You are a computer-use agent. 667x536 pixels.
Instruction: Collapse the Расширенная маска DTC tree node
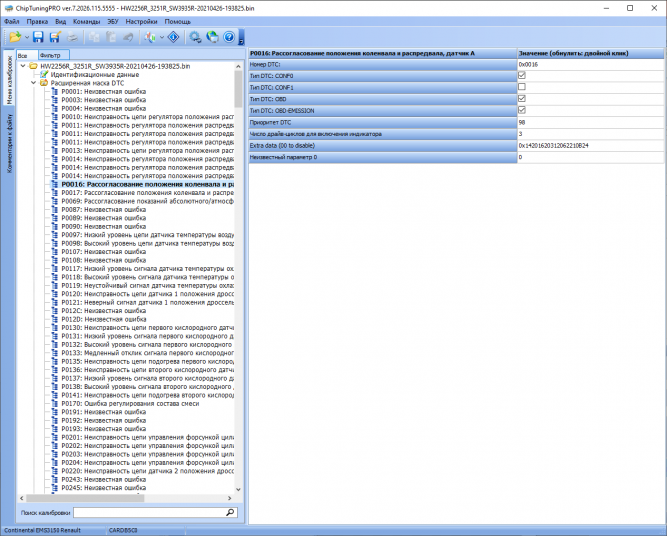34,83
